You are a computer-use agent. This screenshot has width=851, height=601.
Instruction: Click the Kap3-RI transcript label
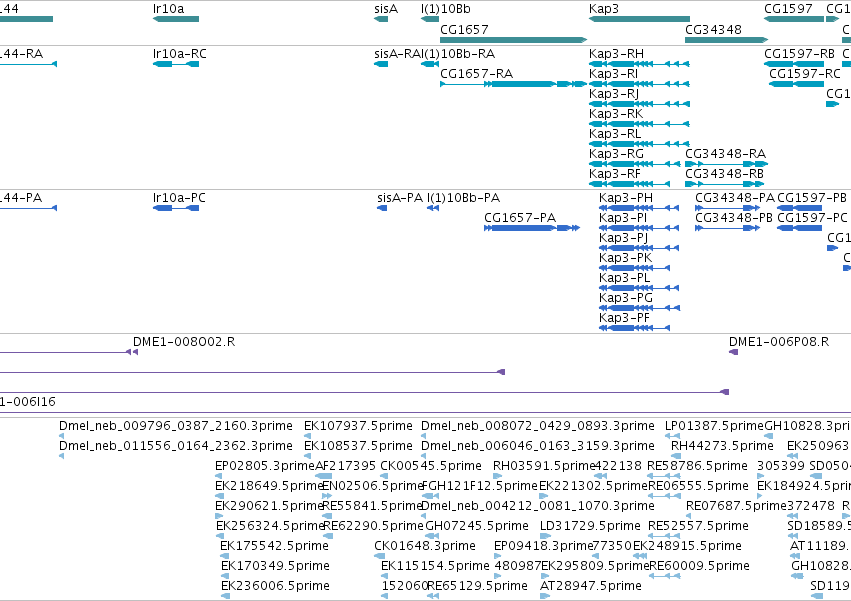point(613,74)
